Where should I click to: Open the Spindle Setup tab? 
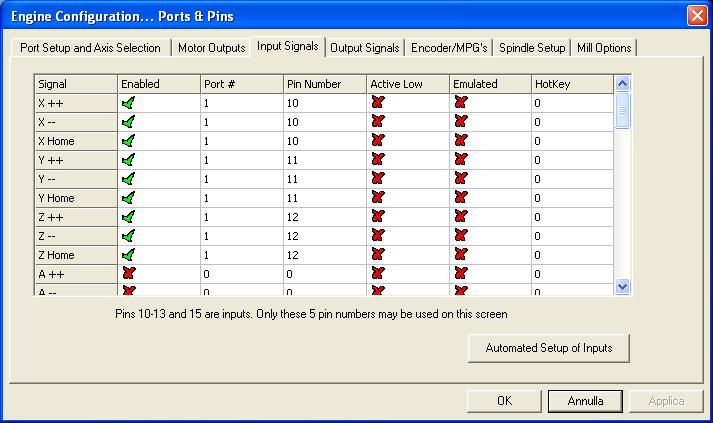533,47
